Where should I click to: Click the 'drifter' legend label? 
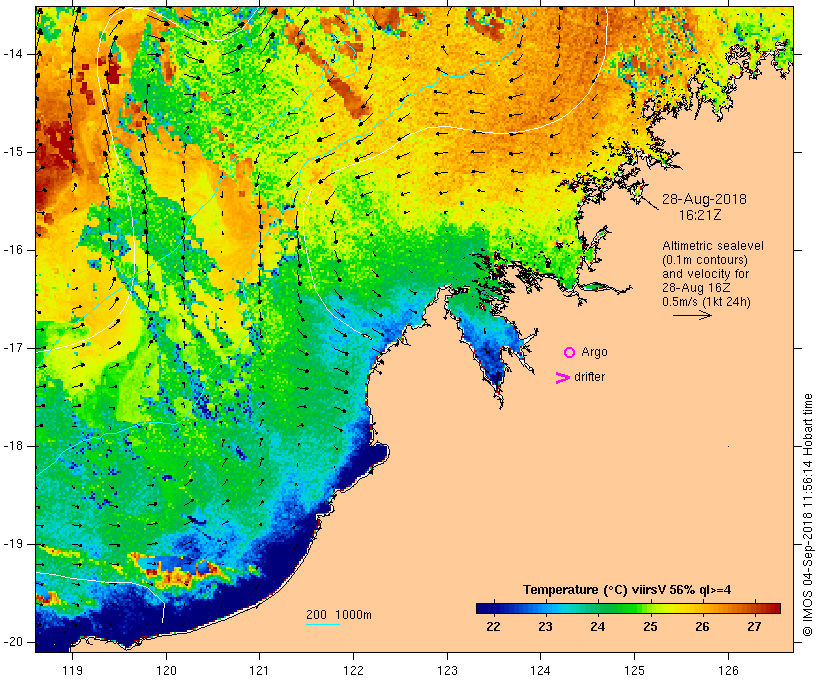pos(589,377)
